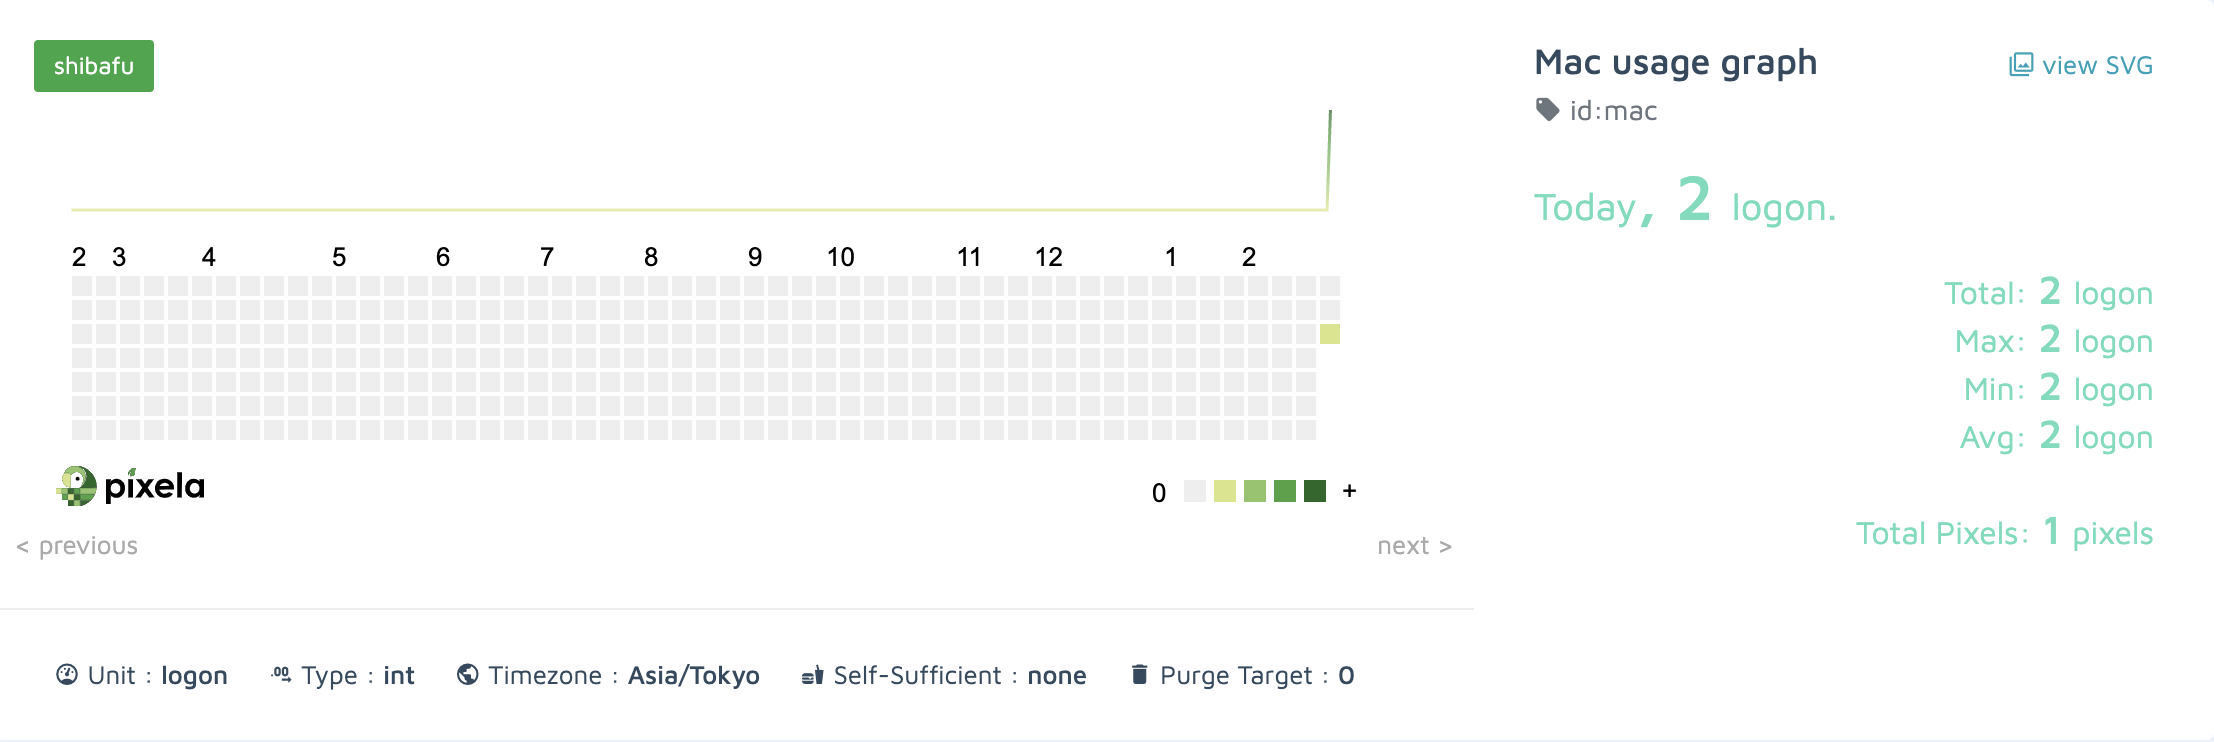Click the Self-Sufficient icon
The image size is (2214, 742).
point(812,676)
